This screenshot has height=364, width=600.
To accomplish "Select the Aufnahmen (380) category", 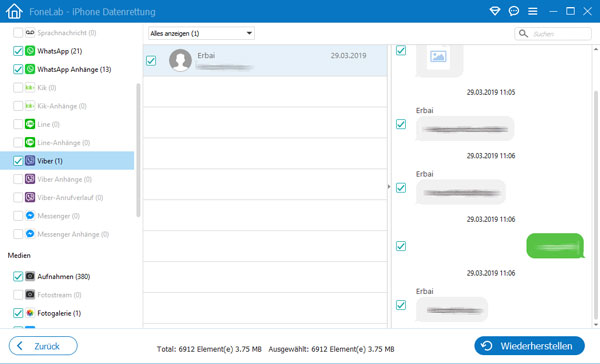I will (64, 276).
